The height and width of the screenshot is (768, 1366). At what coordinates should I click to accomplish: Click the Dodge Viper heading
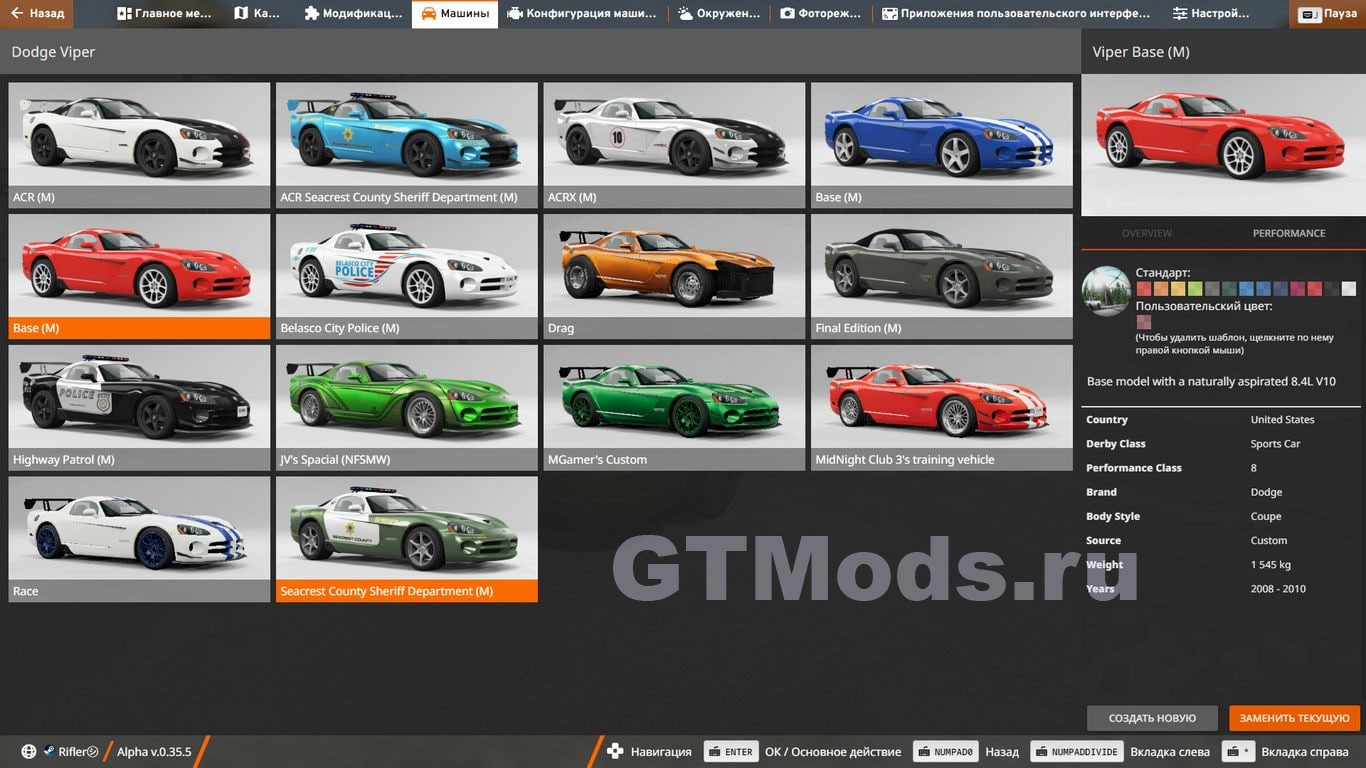[53, 52]
